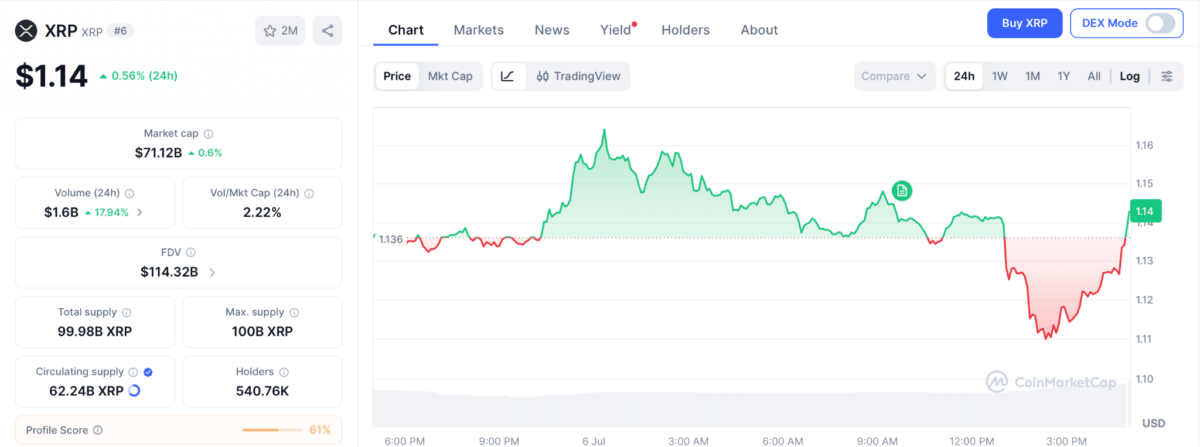Expand Volume (24h) details chevron

tap(139, 212)
